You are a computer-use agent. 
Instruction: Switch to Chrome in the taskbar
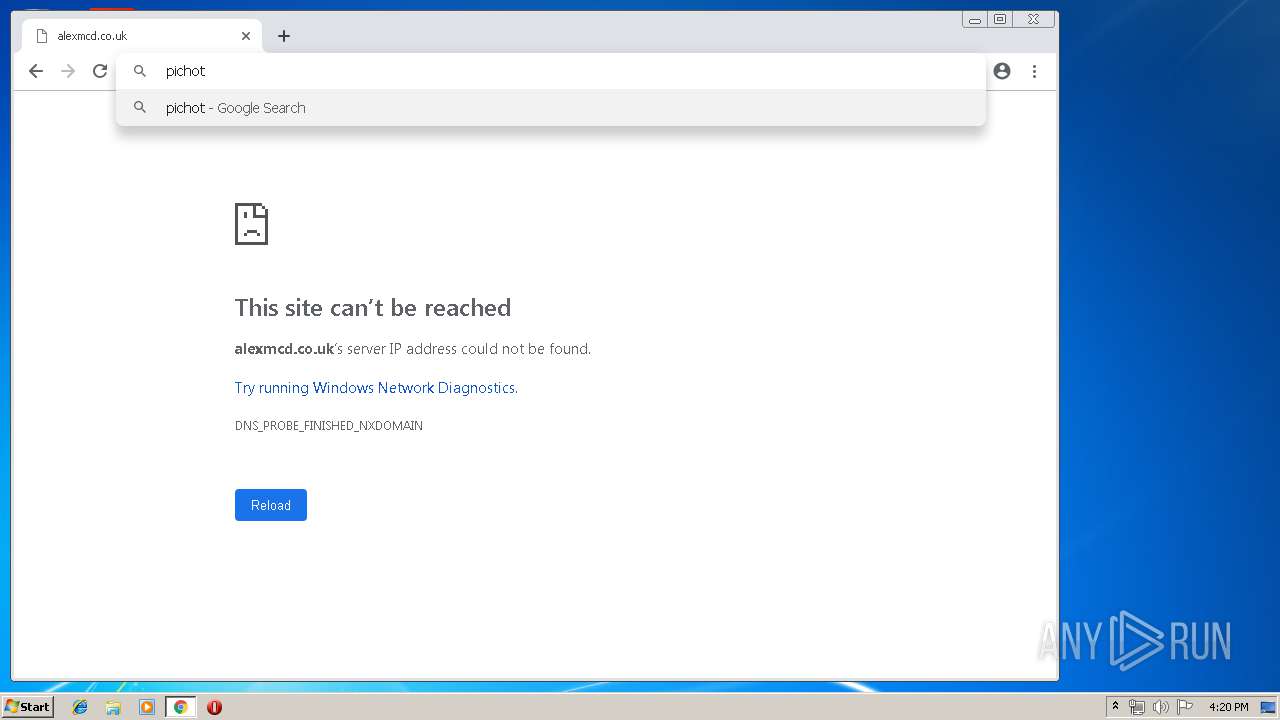pos(180,707)
